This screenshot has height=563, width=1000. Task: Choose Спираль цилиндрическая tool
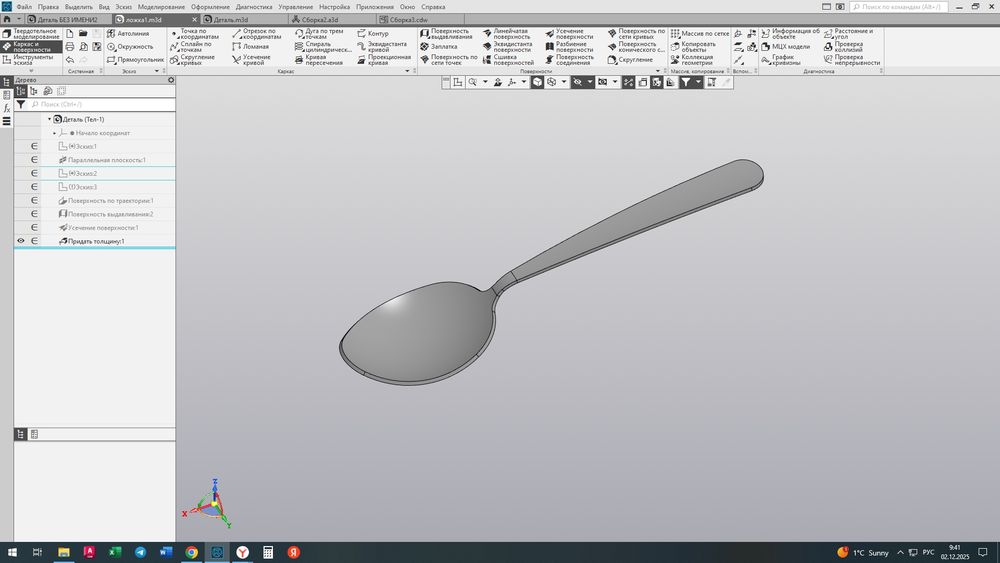coord(323,47)
